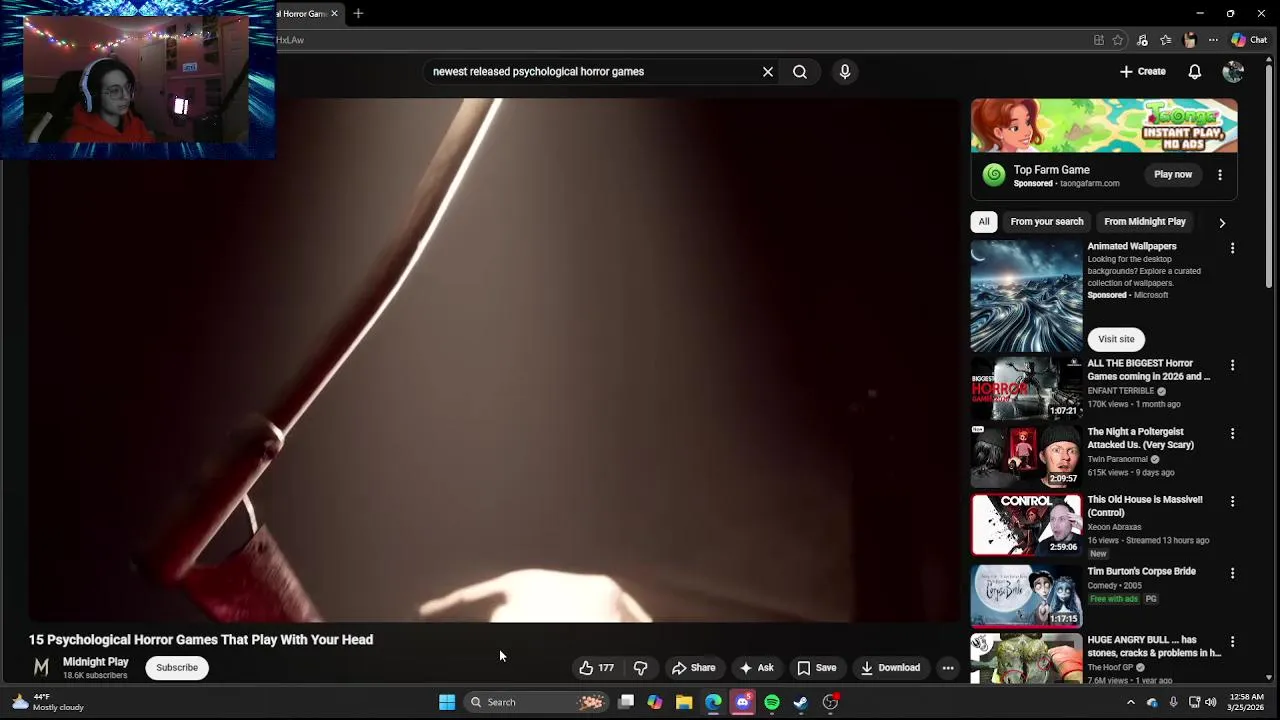
Task: Open Edge profile picture
Action: 1189,40
